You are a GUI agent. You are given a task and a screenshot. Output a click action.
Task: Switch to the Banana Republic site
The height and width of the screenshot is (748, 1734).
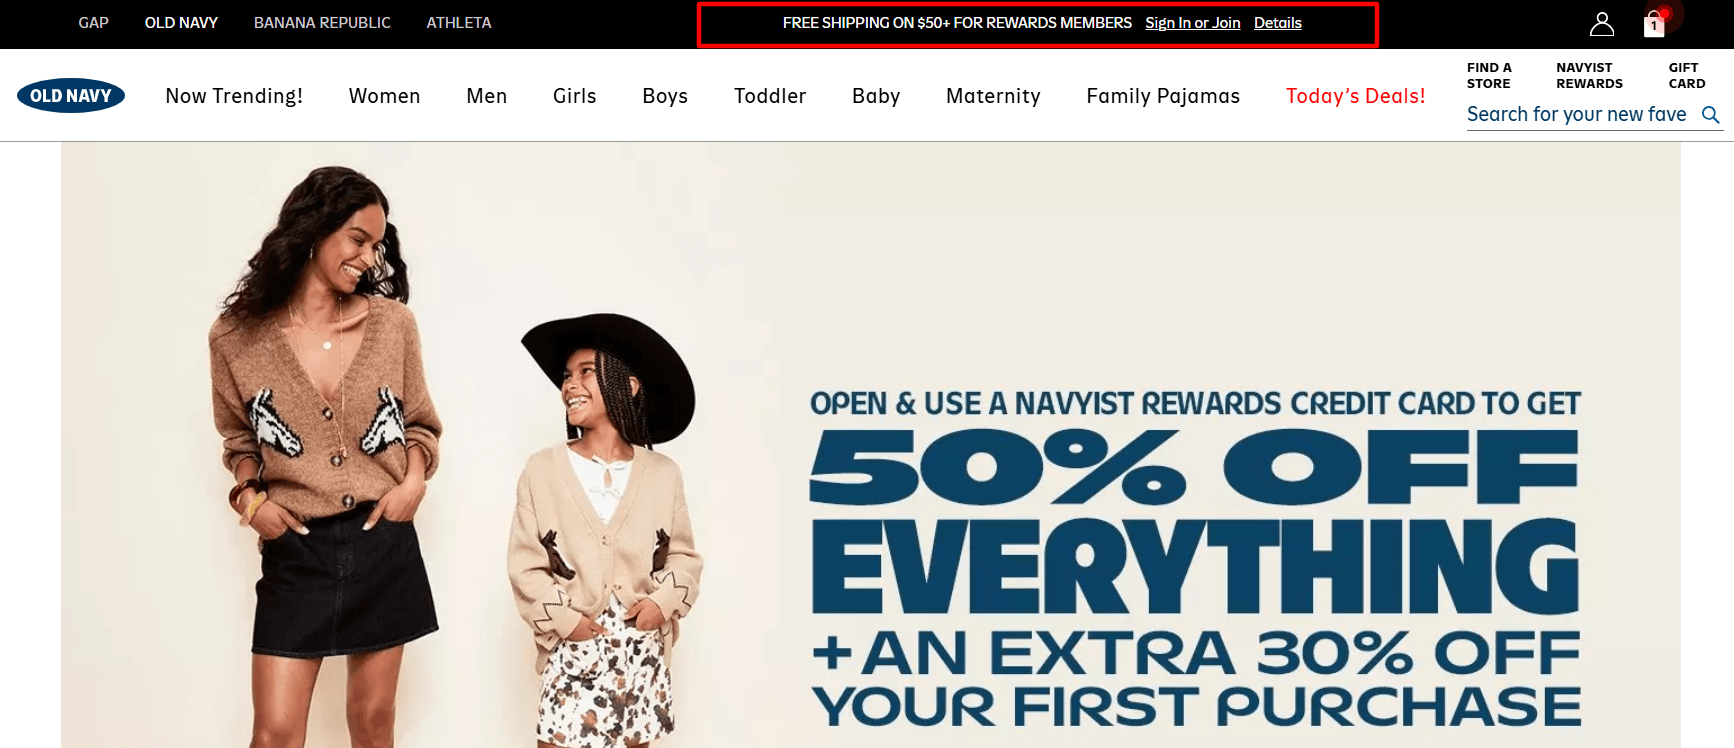[322, 23]
